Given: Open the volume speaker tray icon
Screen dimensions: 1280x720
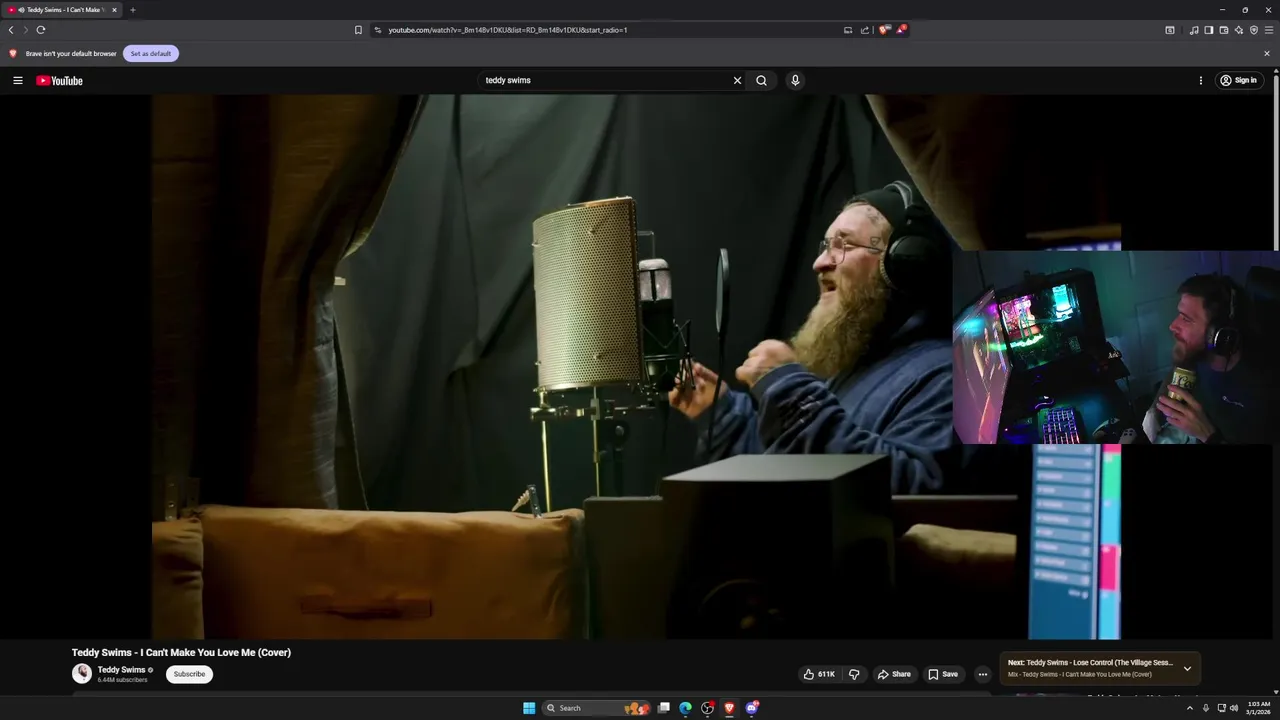Looking at the screenshot, I should (1234, 708).
